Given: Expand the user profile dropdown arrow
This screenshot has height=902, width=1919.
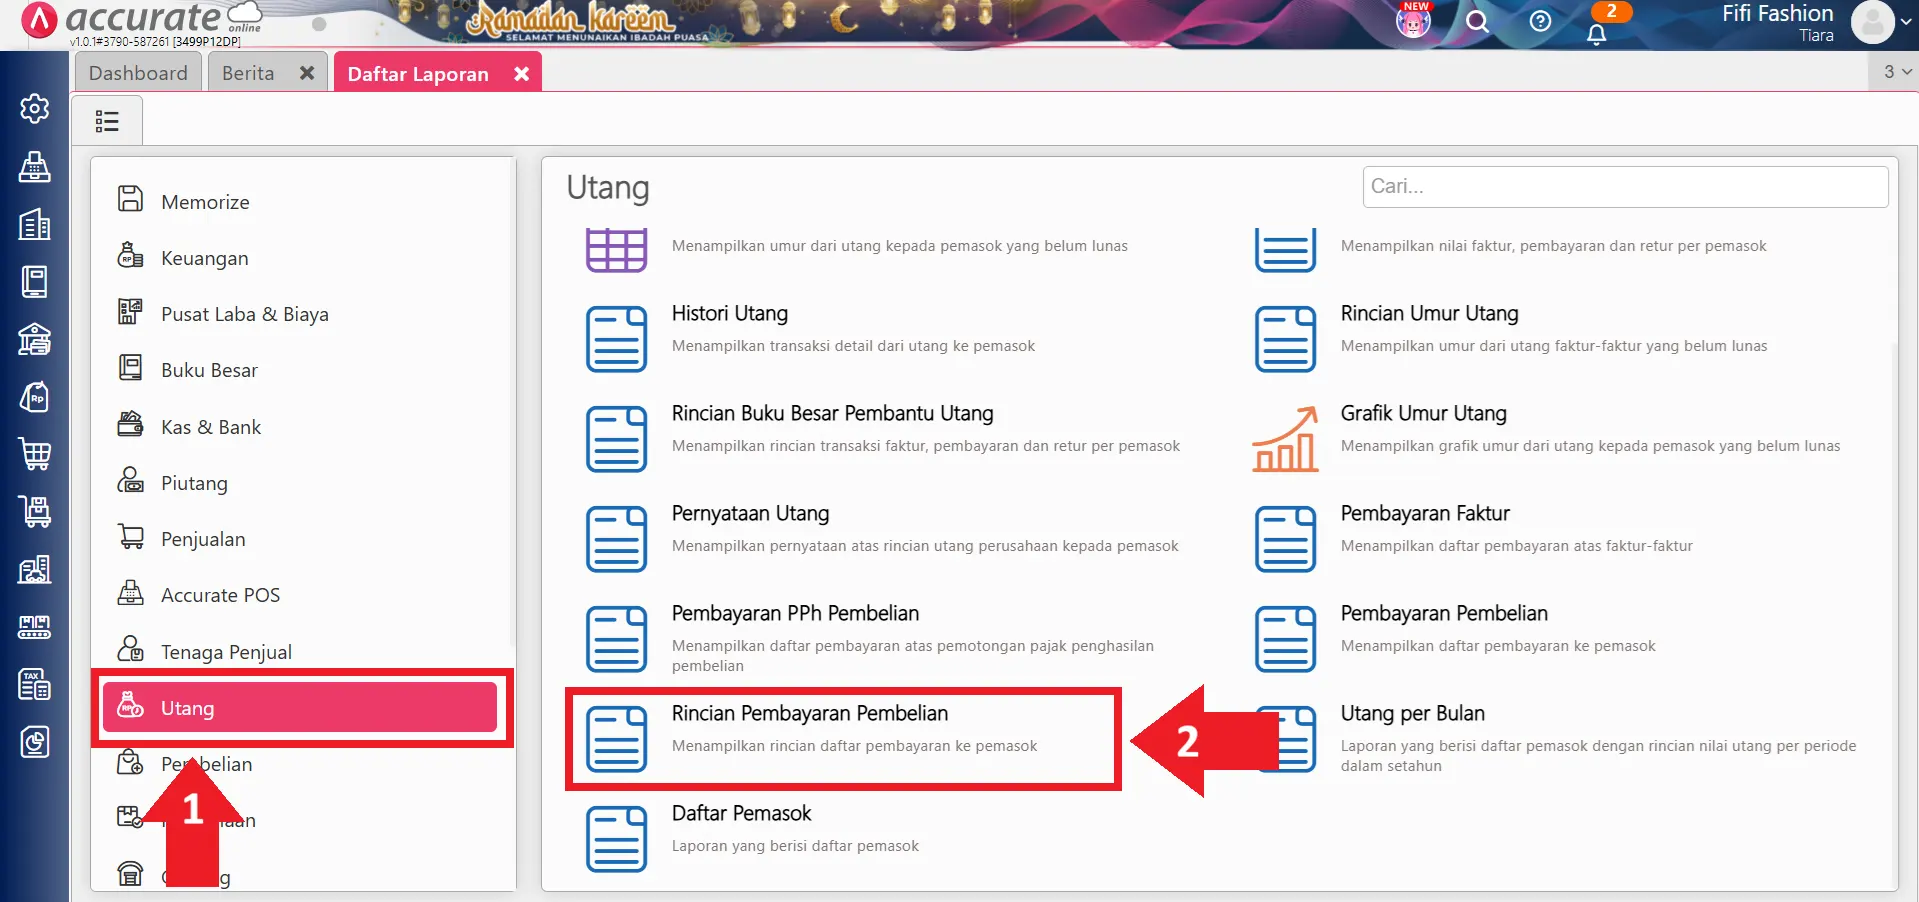Looking at the screenshot, I should (1905, 21).
